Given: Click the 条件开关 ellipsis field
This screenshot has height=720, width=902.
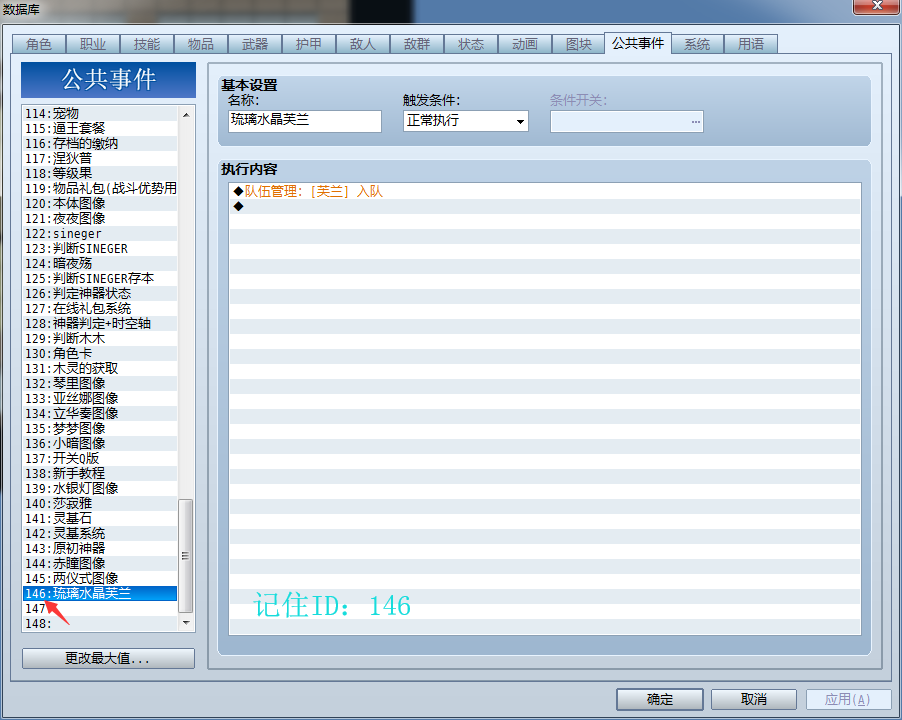Looking at the screenshot, I should (x=627, y=121).
